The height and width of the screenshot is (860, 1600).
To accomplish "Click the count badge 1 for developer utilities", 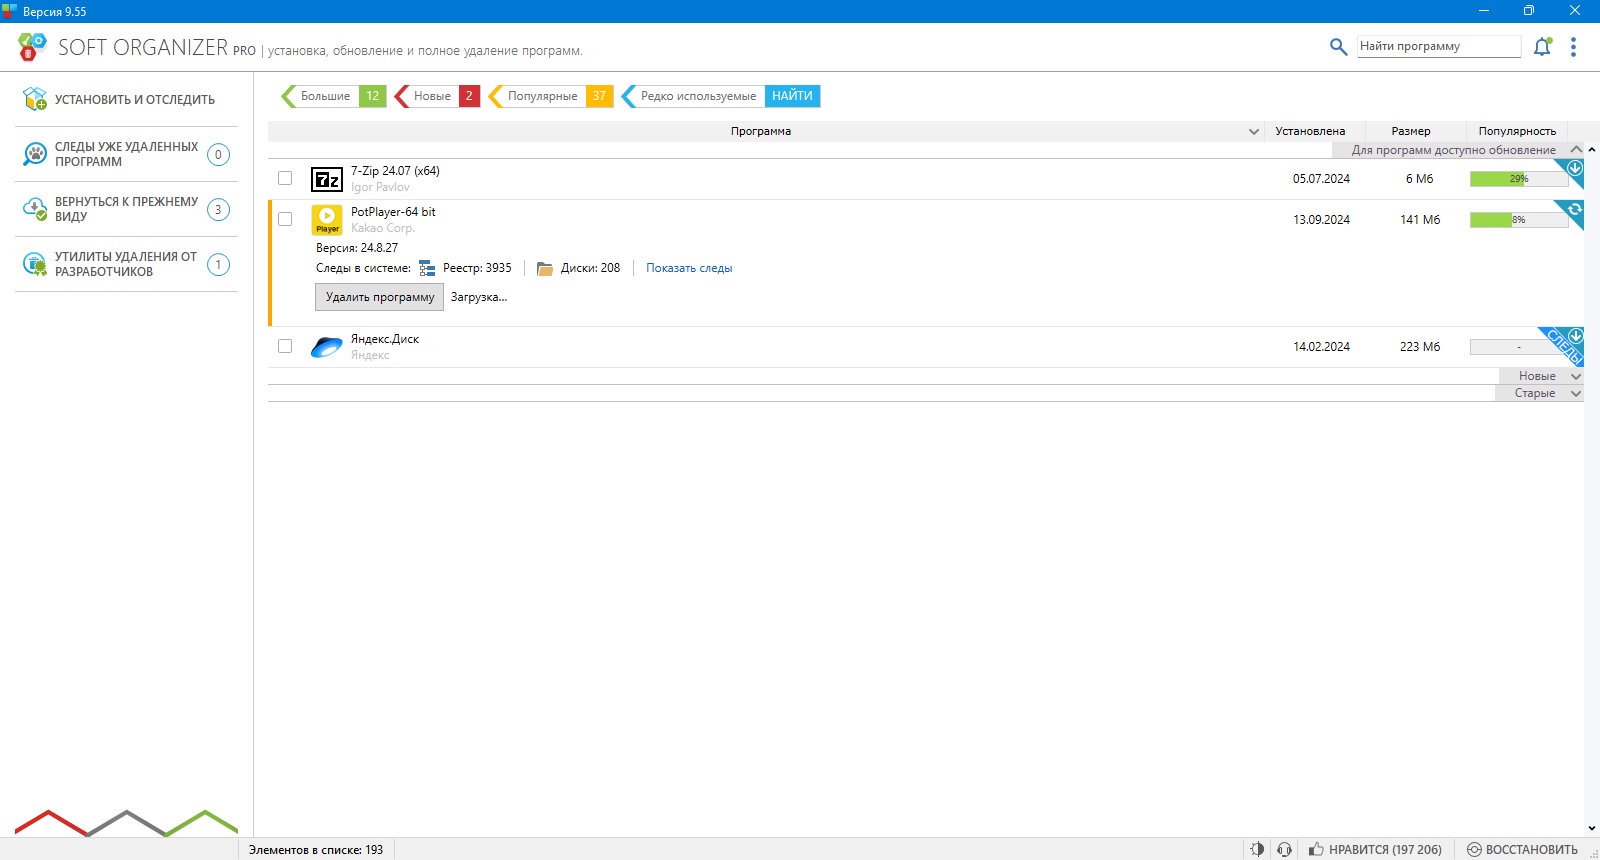I will (218, 264).
